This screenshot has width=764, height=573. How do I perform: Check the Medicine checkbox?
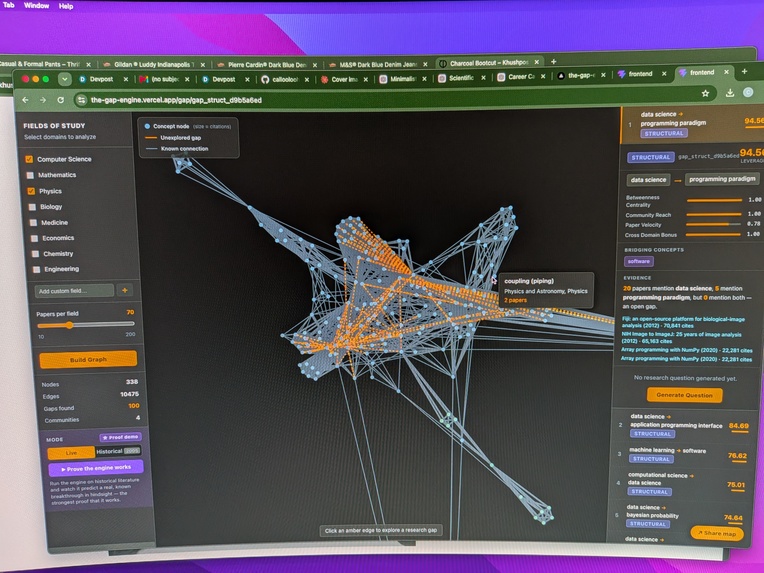pos(33,223)
